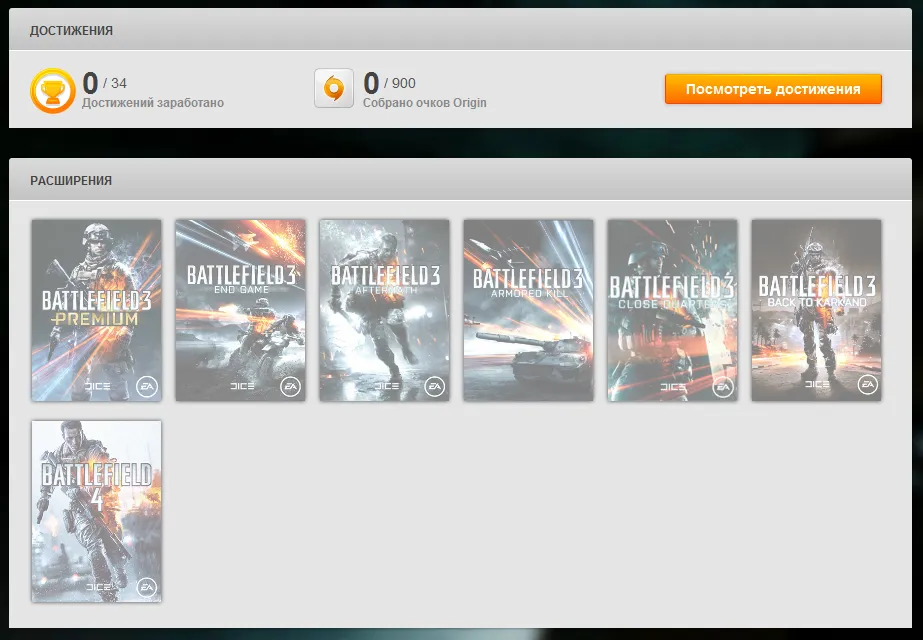The height and width of the screenshot is (640, 923).
Task: Click the DICE logo on Back to Karkand
Action: pos(817,386)
